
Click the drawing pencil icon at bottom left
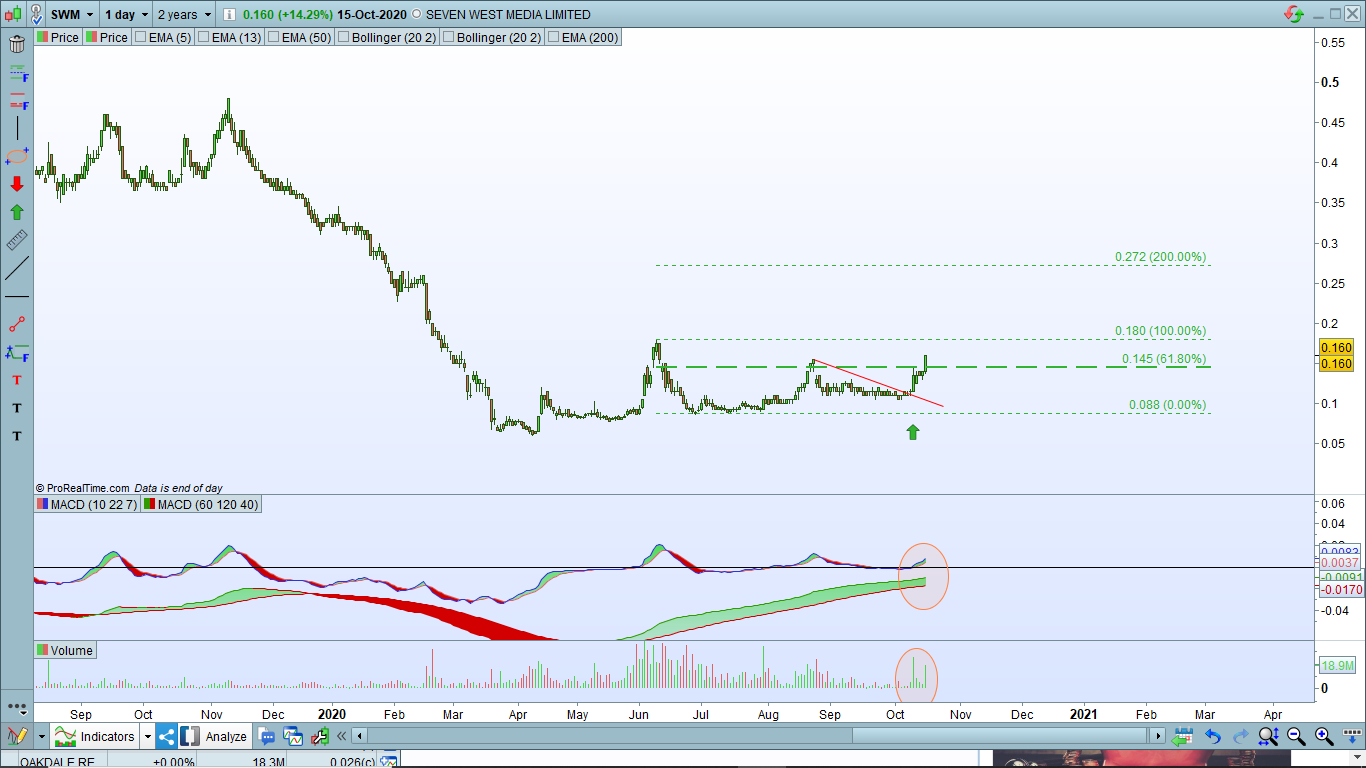(17, 737)
